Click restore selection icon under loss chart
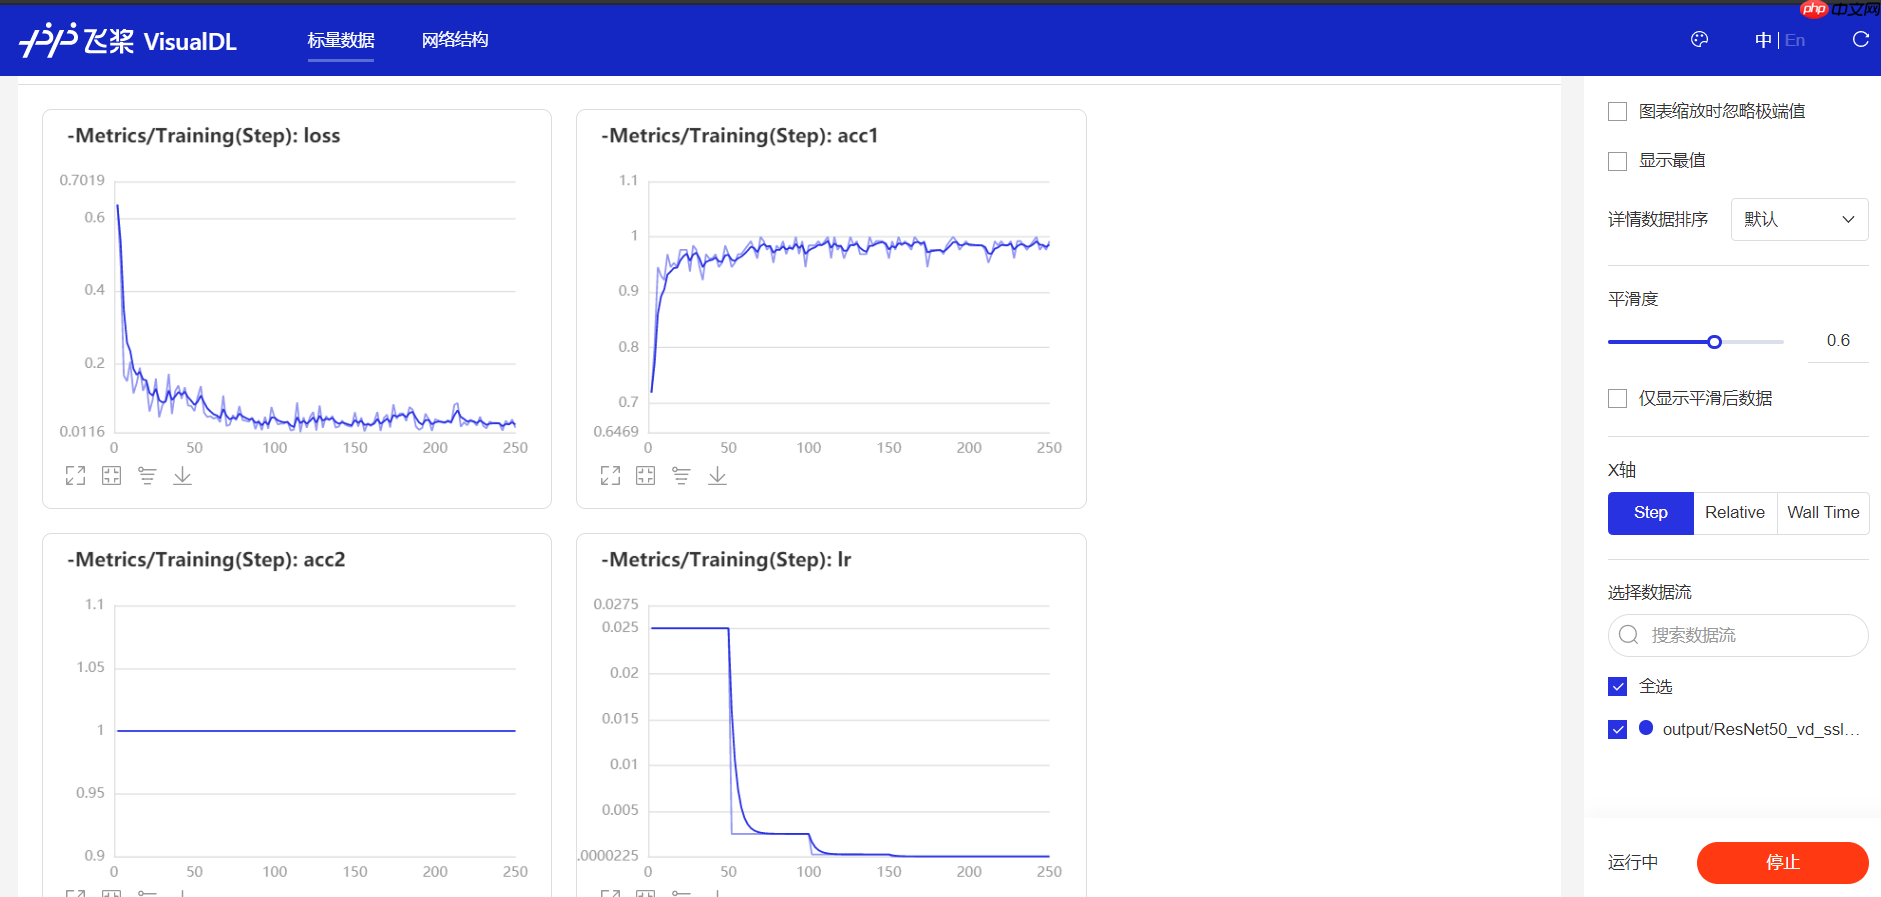The height and width of the screenshot is (897, 1881). (111, 476)
